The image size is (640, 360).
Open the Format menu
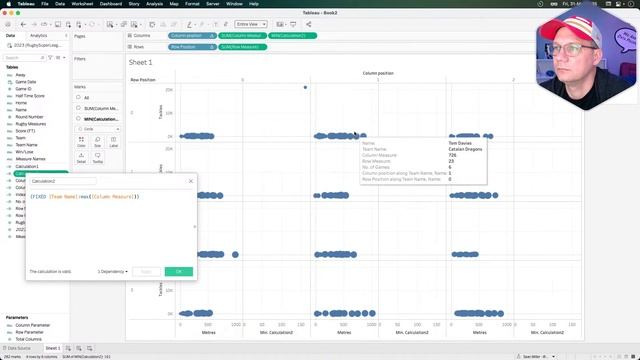point(192,4)
